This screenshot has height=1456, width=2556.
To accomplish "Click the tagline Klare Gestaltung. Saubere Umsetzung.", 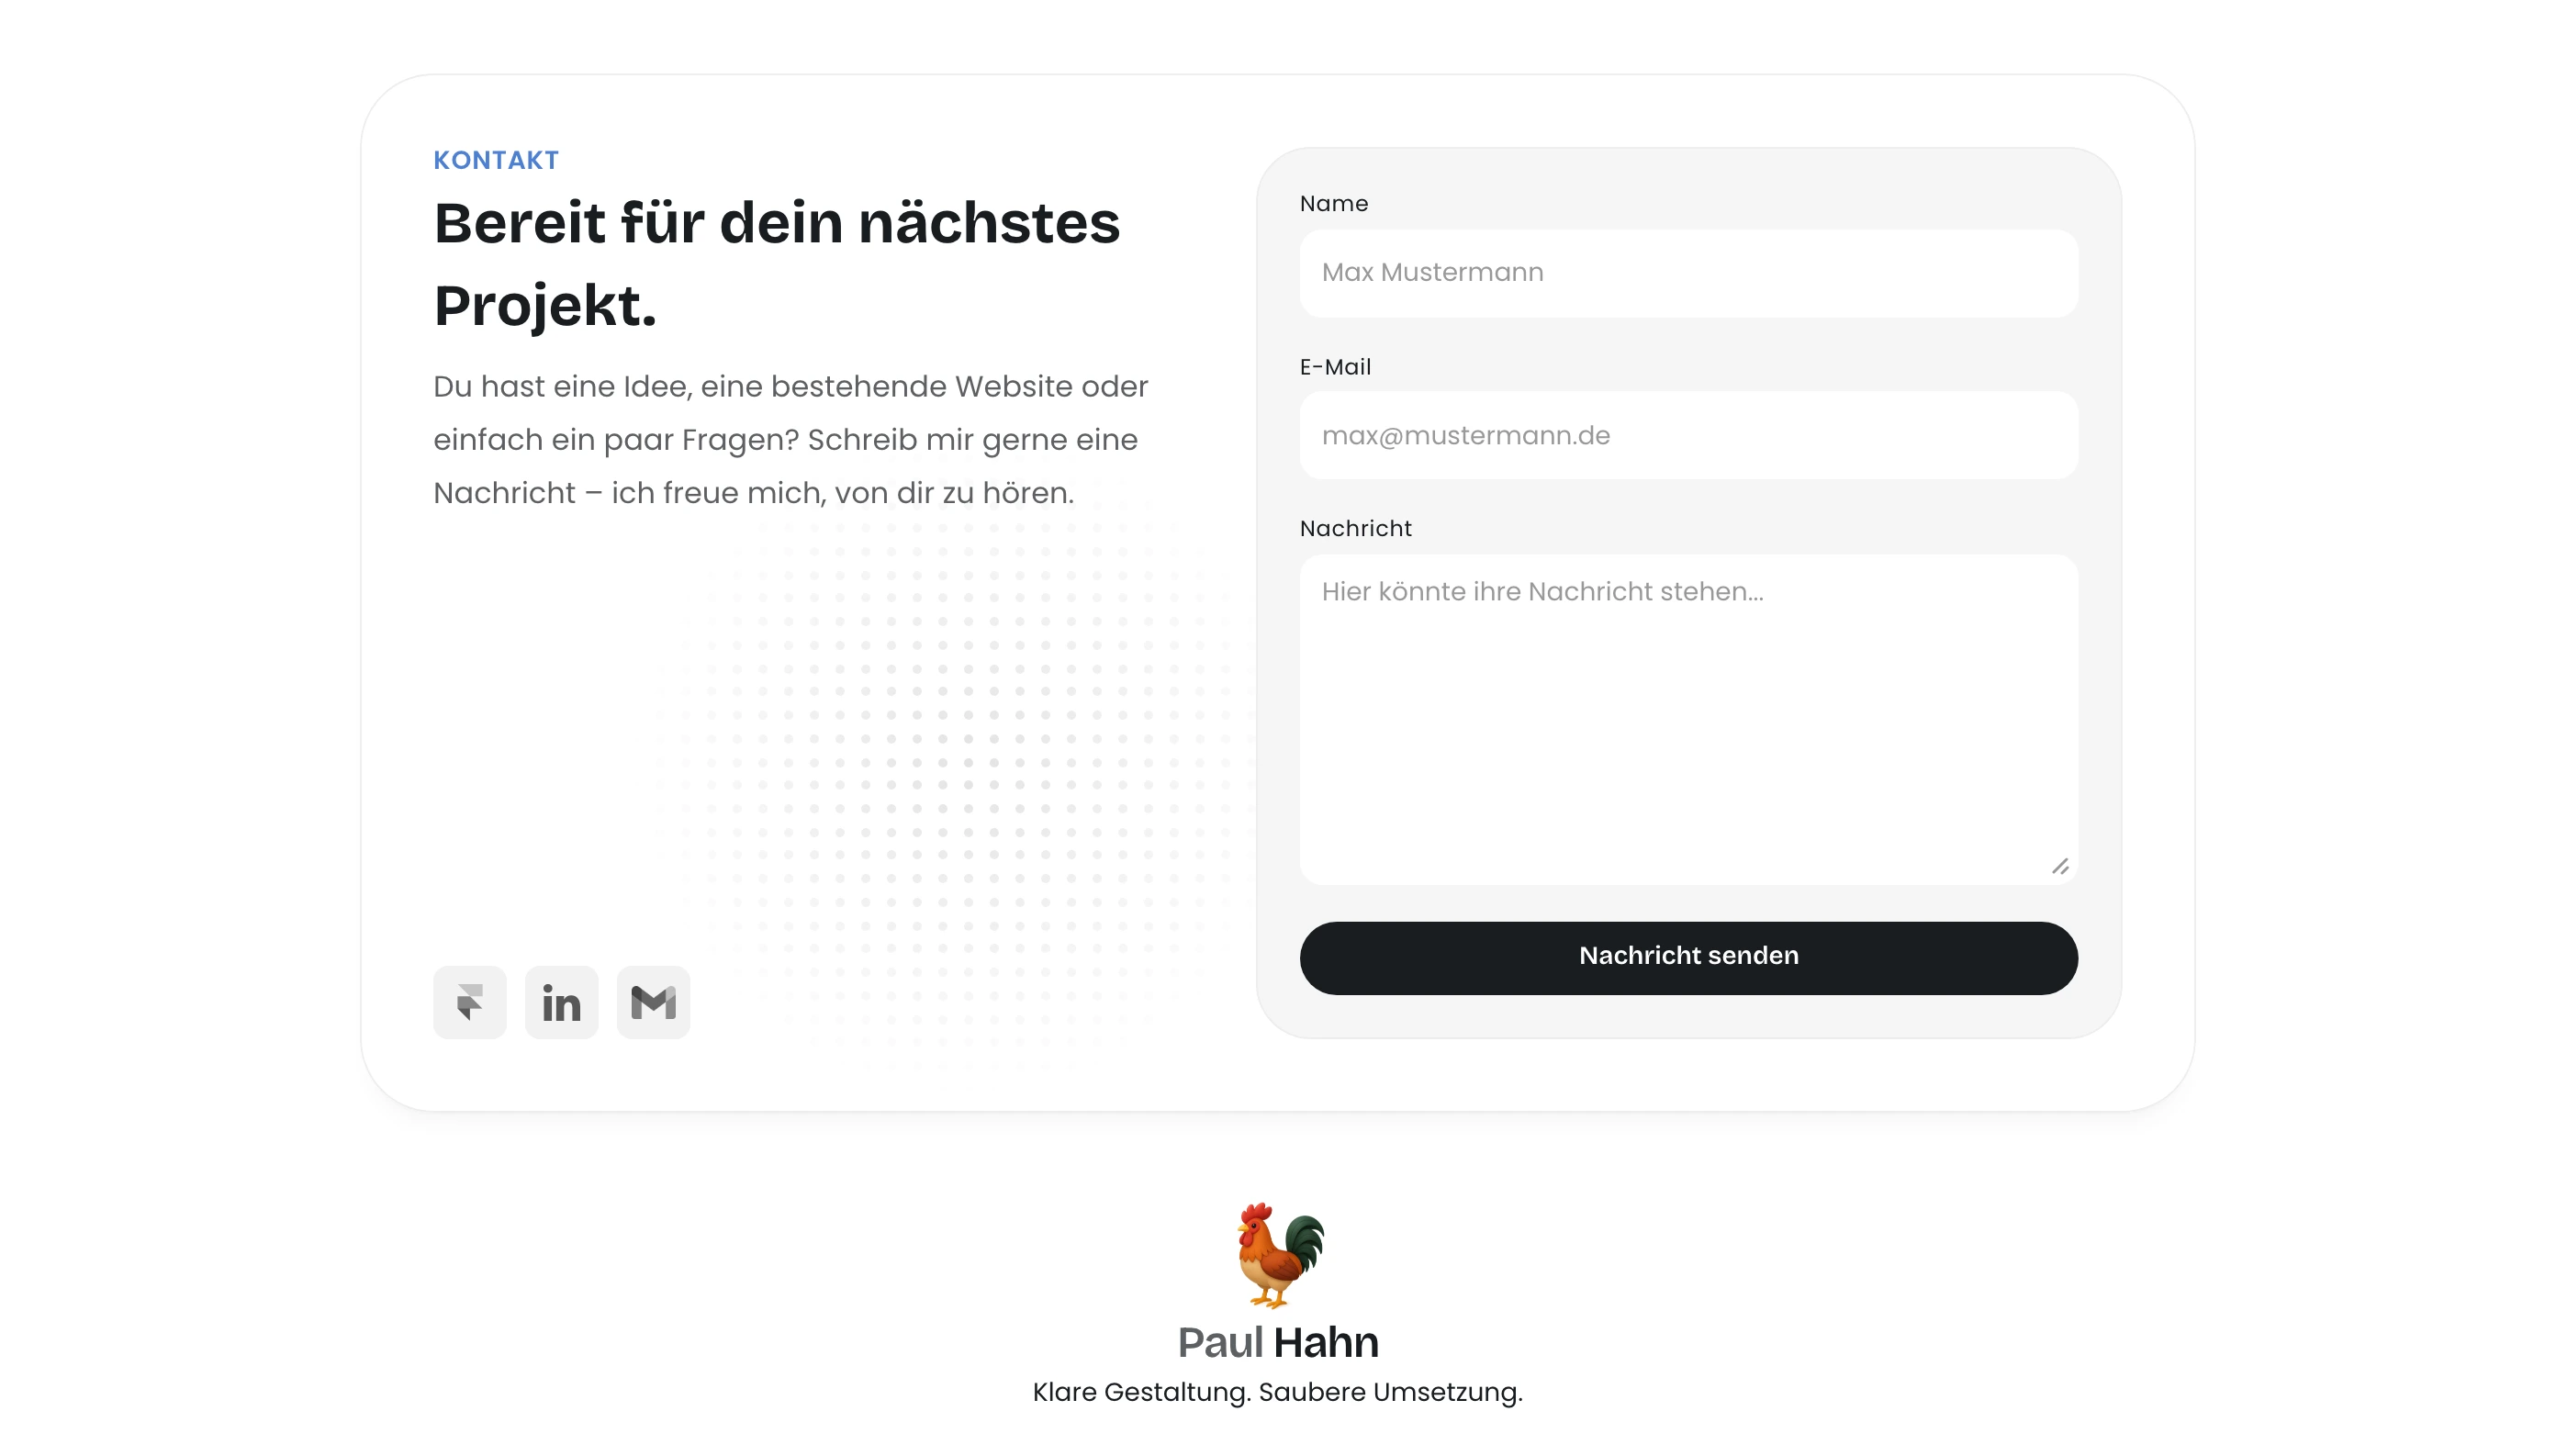I will (1278, 1392).
